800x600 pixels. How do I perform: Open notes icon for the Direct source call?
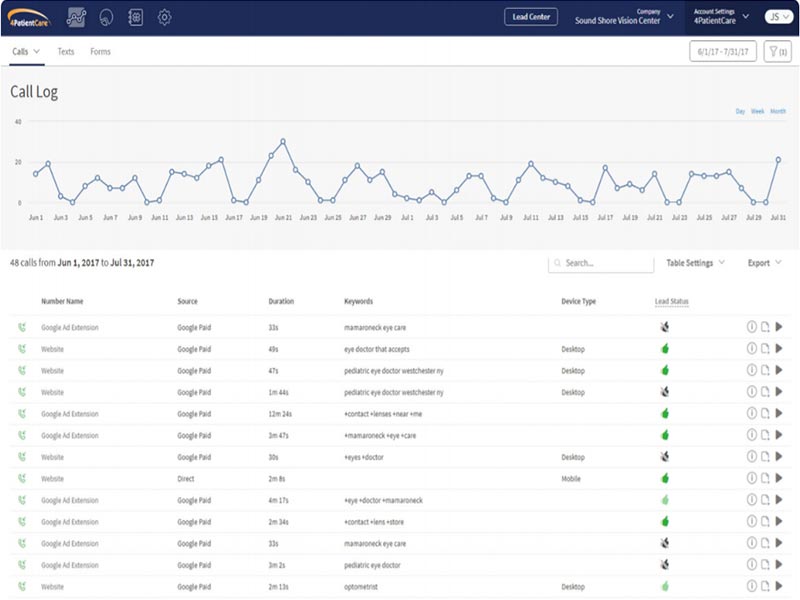coord(765,478)
